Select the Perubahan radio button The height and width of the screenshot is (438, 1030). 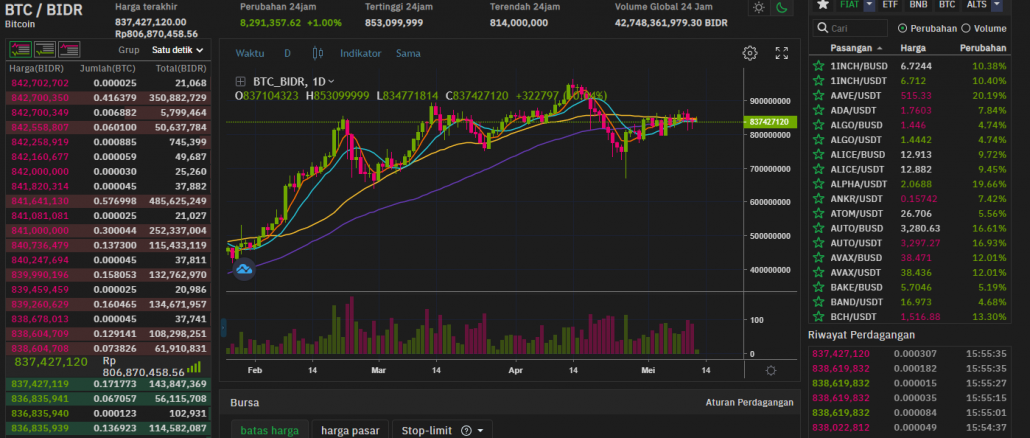pyautogui.click(x=902, y=28)
